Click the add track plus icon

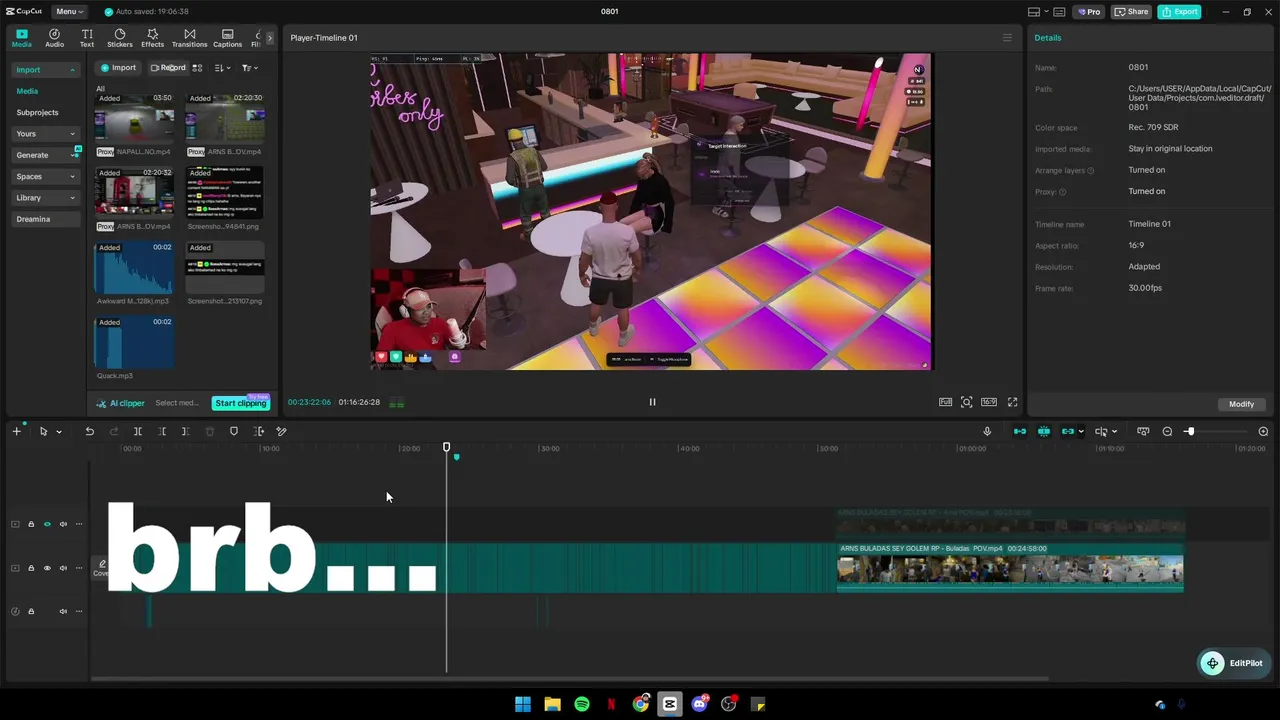click(x=16, y=431)
